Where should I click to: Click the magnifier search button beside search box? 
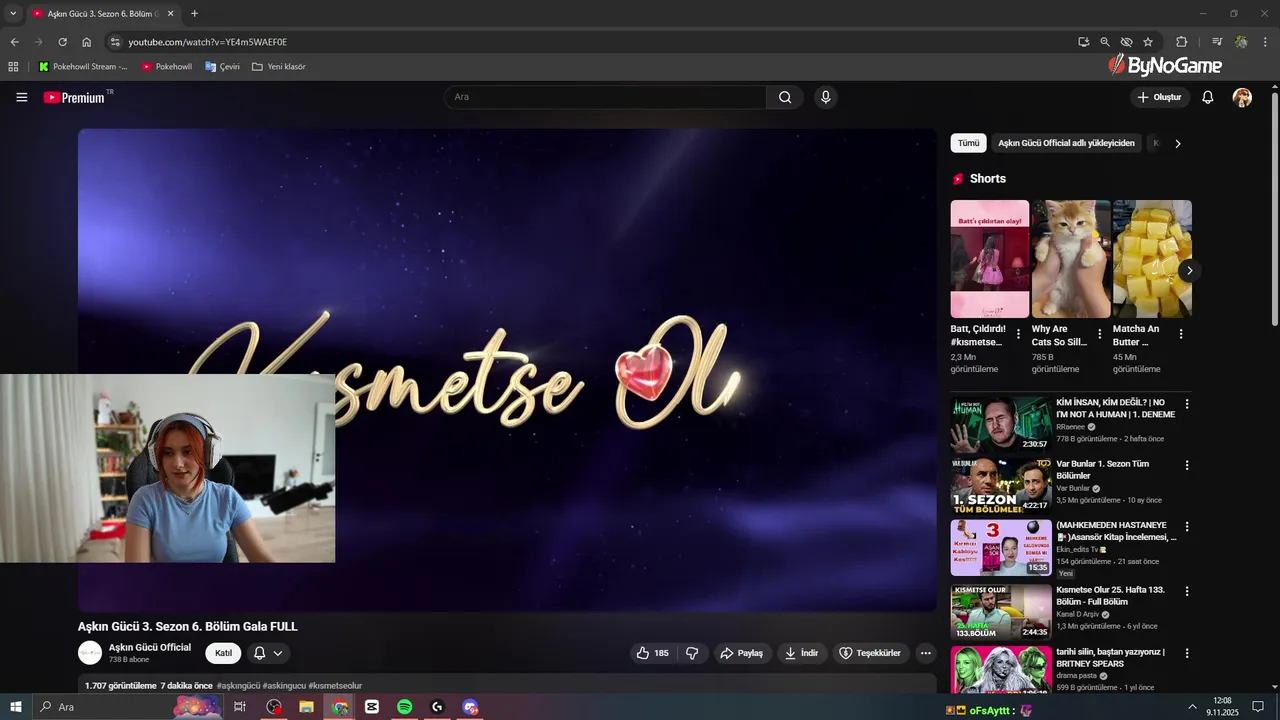(785, 97)
